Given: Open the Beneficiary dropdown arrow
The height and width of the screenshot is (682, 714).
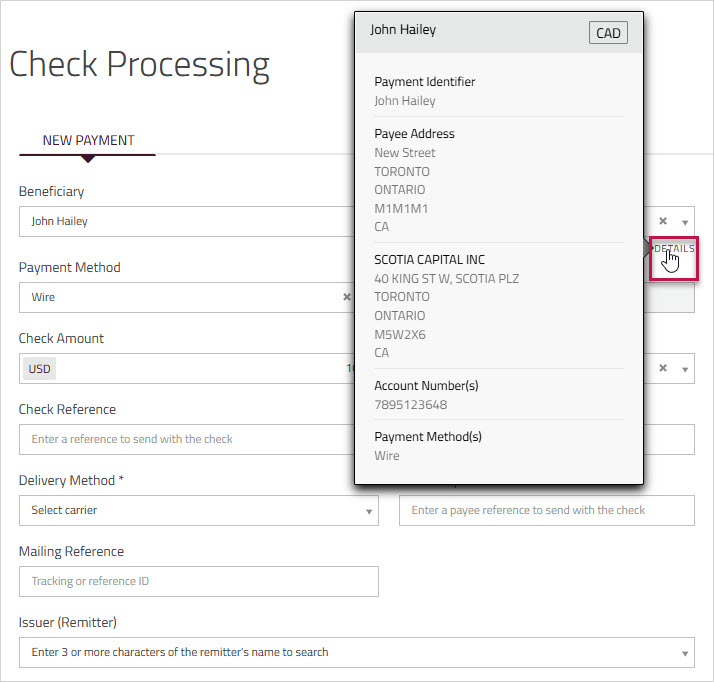Looking at the screenshot, I should tap(684, 222).
